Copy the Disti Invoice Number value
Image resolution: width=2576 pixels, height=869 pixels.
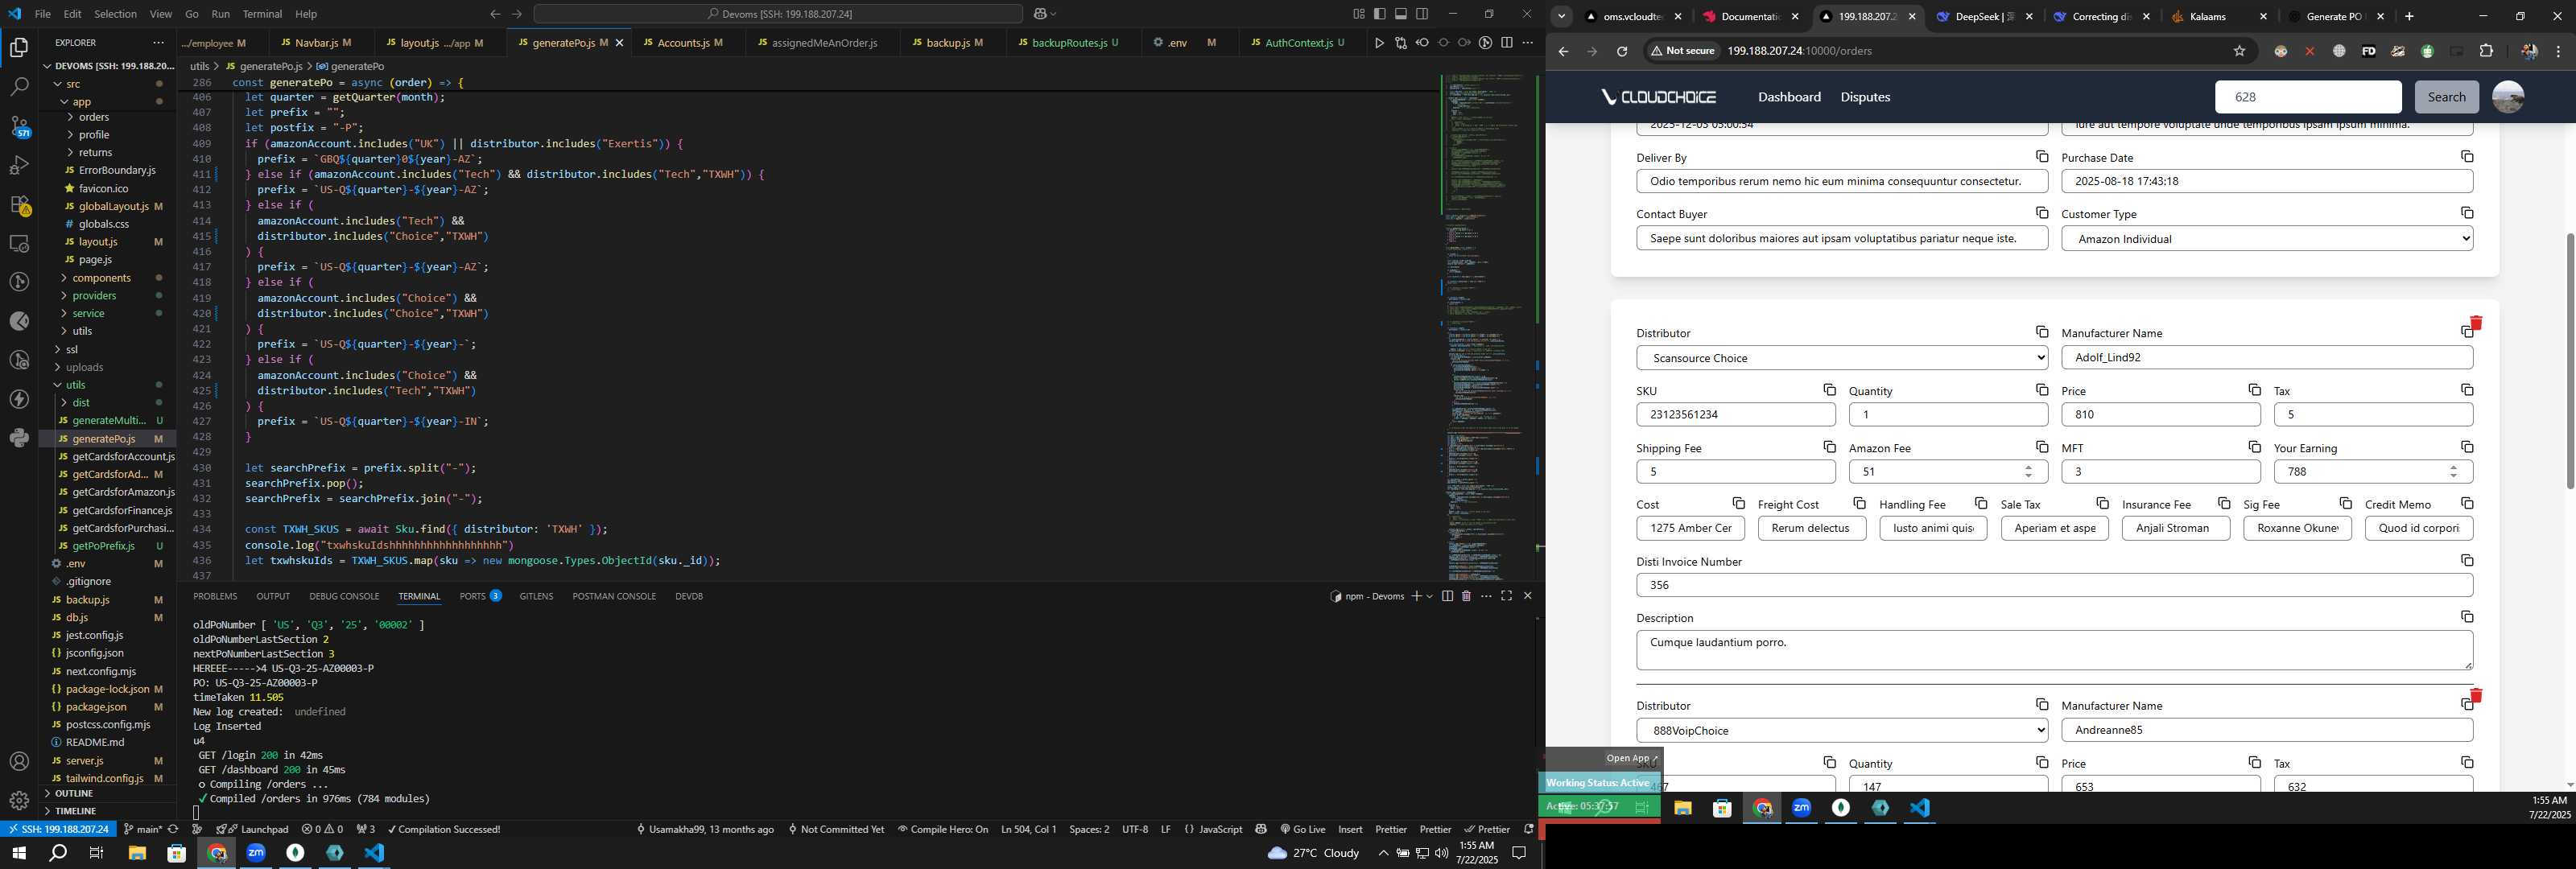tap(2466, 561)
